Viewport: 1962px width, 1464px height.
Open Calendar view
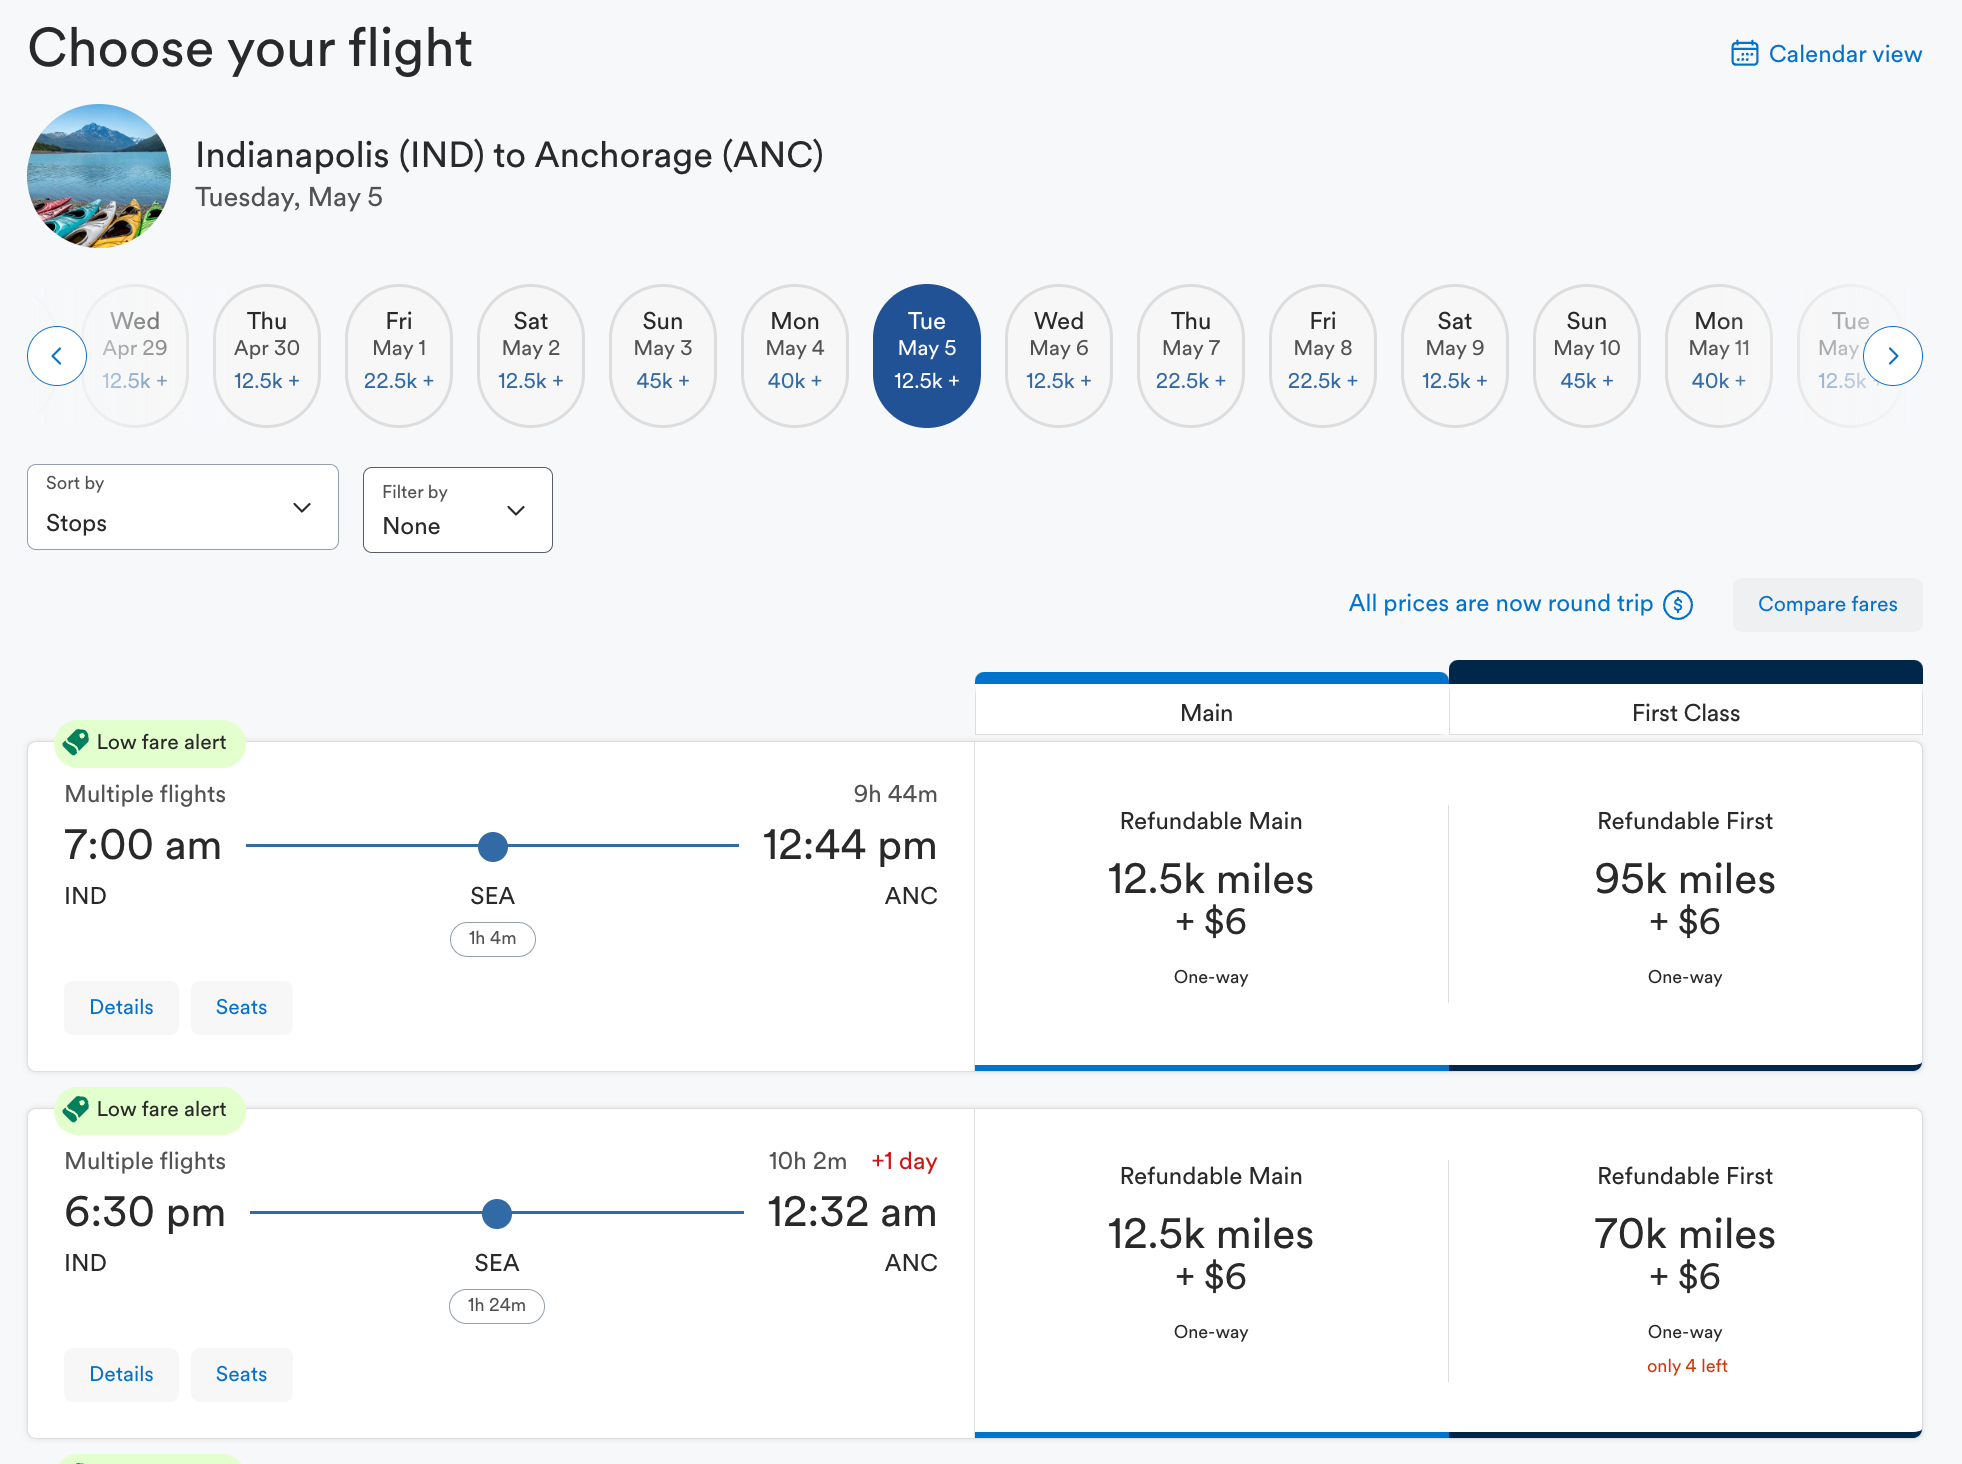1845,53
